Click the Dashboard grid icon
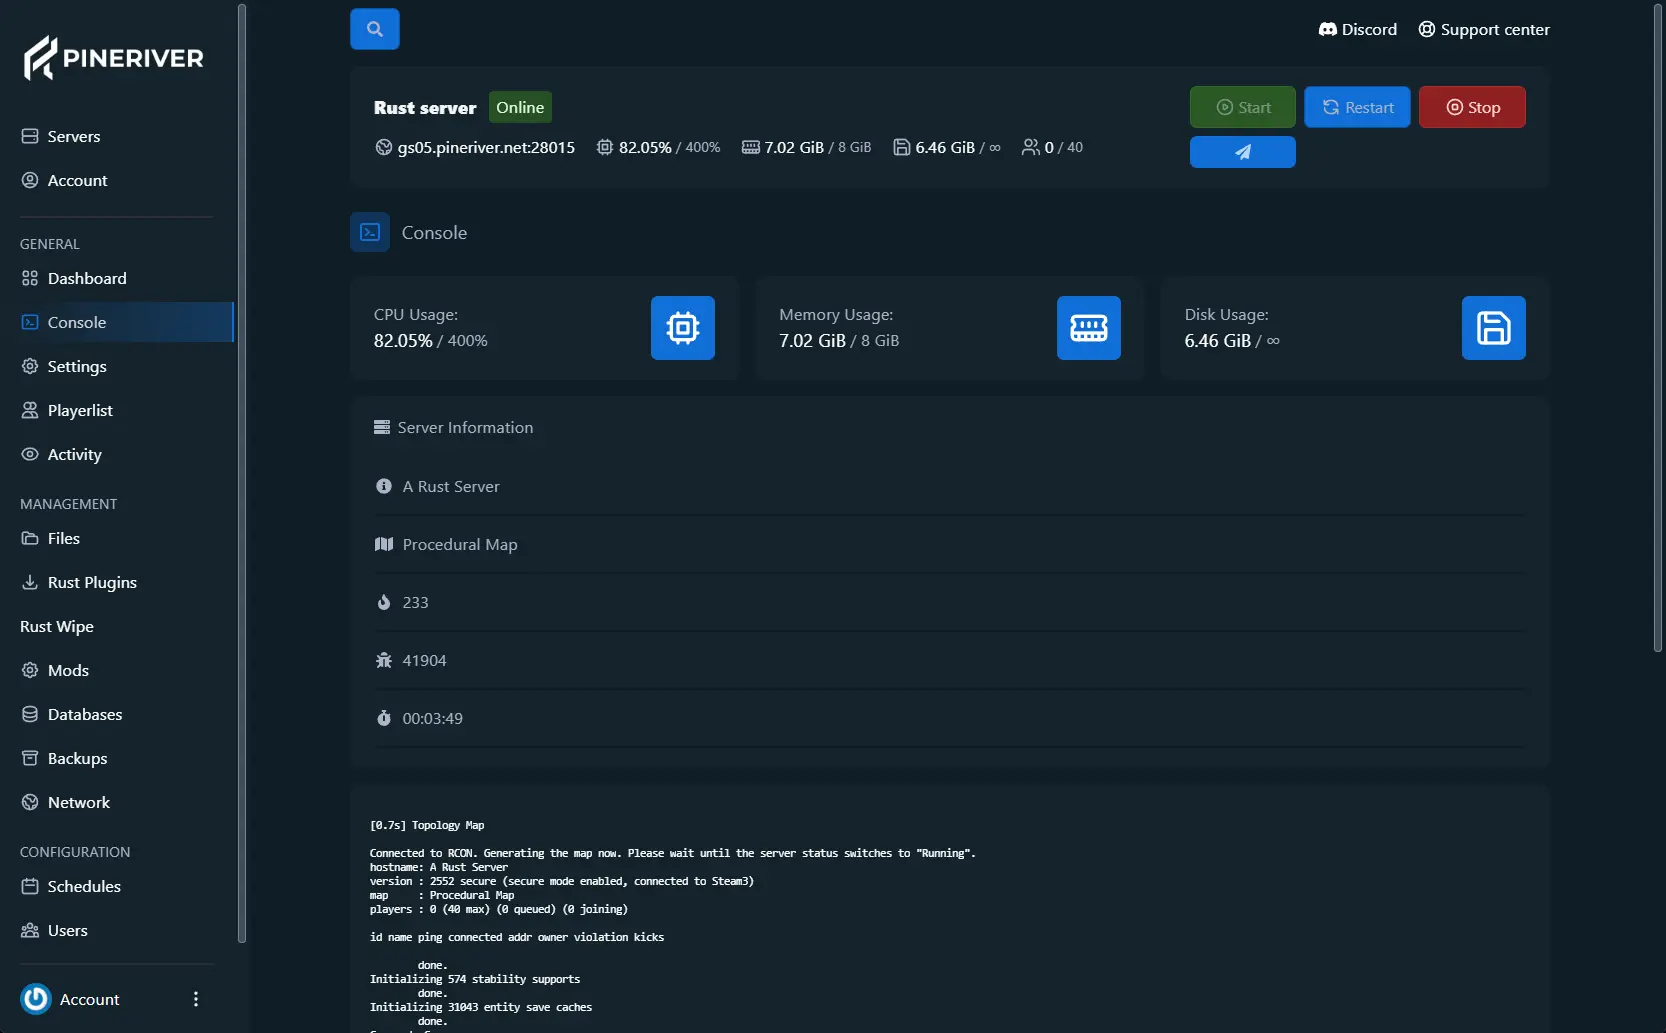1666x1033 pixels. (30, 278)
